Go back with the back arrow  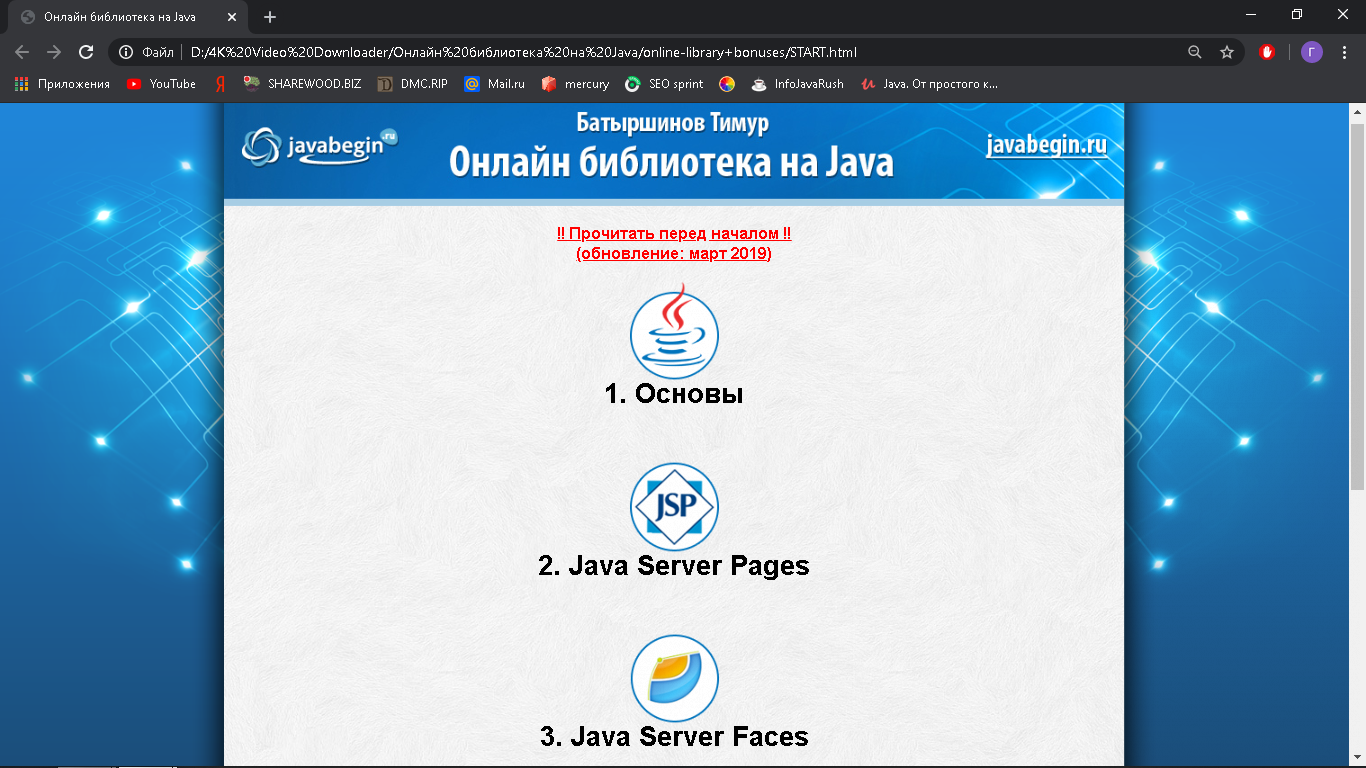(22, 52)
